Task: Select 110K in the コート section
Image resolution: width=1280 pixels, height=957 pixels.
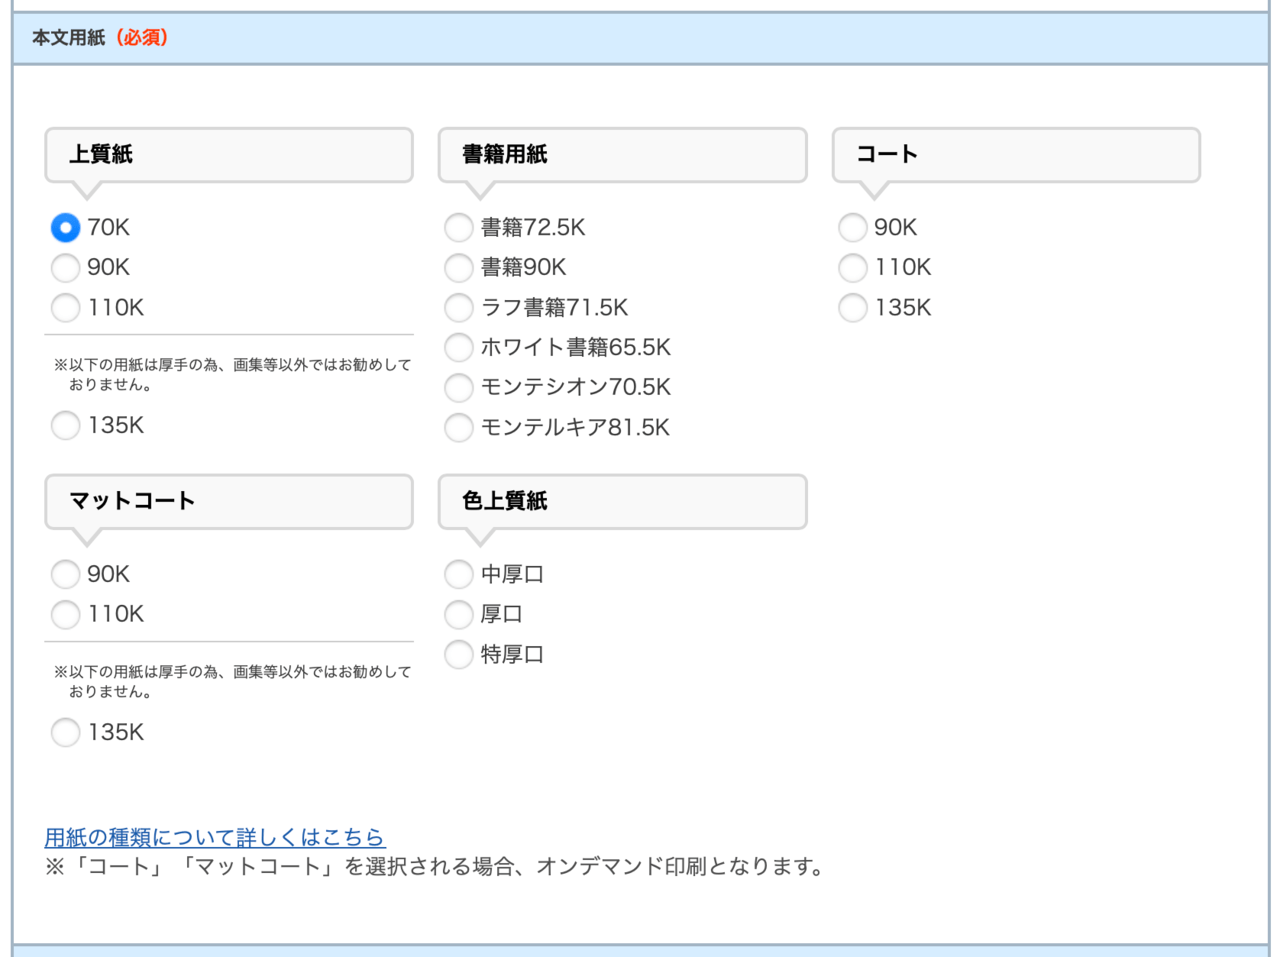Action: (x=852, y=268)
